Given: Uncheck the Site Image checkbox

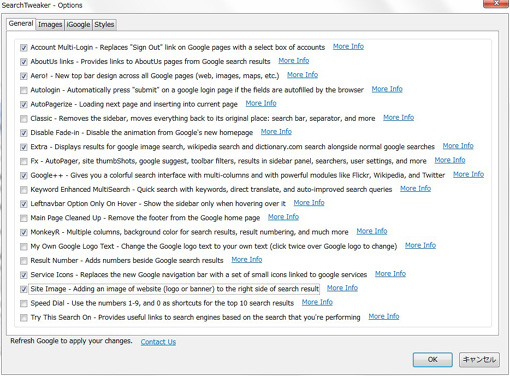Looking at the screenshot, I should (x=23, y=289).
